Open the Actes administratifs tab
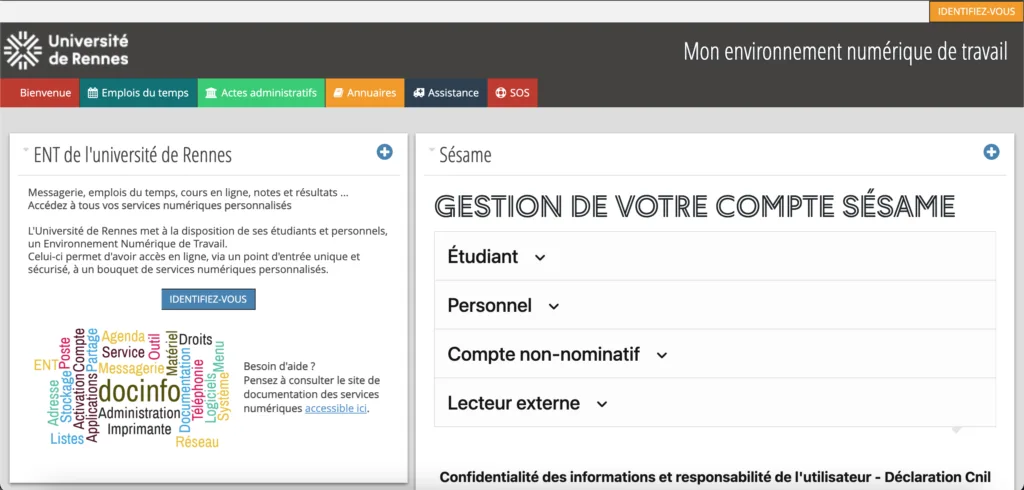The image size is (1024, 490). point(261,93)
